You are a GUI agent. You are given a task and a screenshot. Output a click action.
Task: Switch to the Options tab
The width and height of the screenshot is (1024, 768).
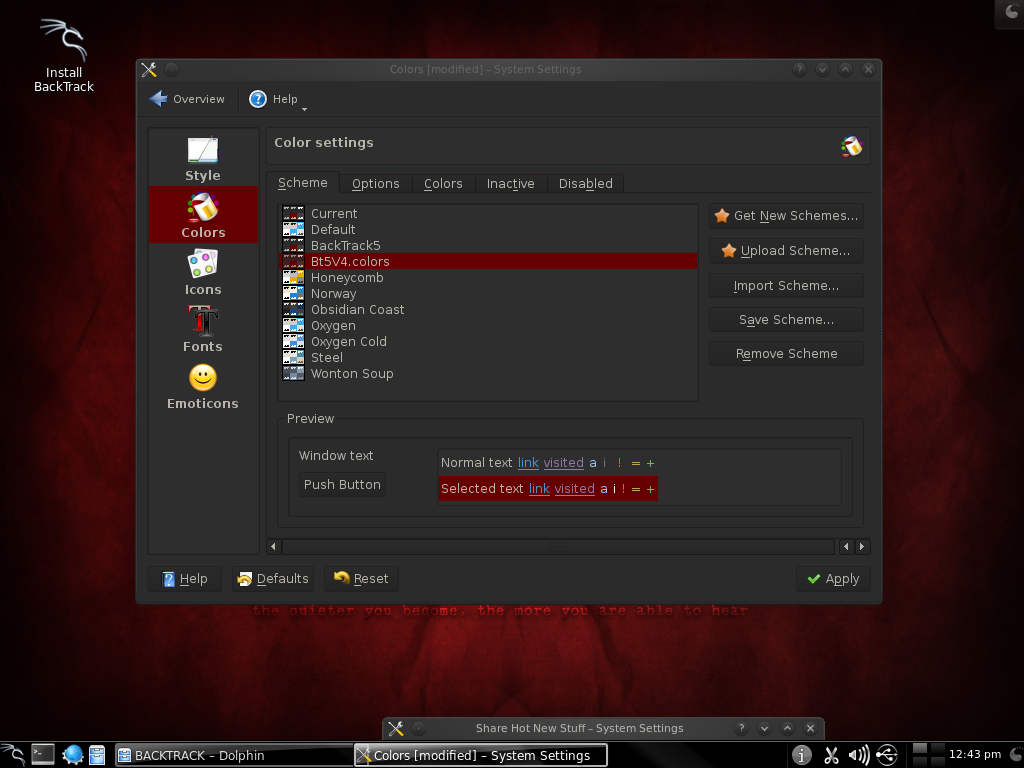point(376,184)
